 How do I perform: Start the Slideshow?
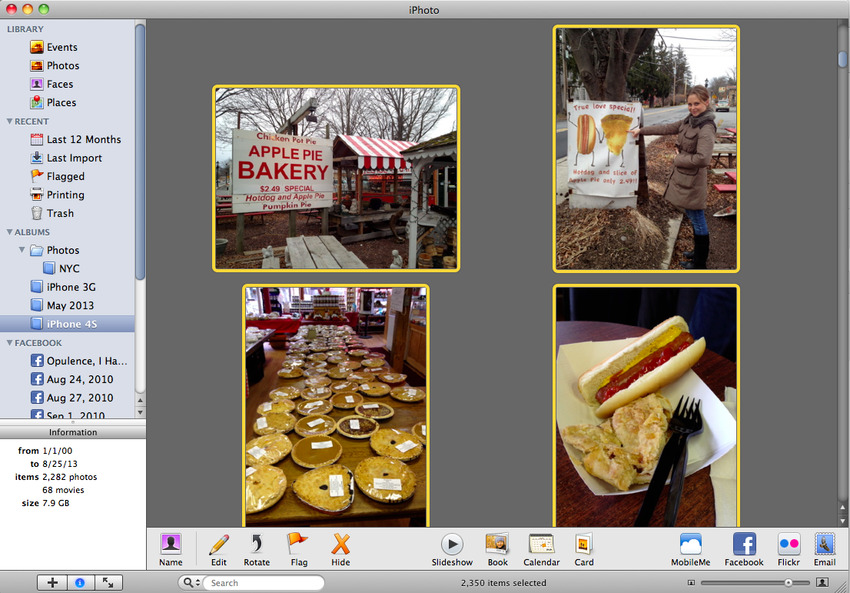pos(452,549)
